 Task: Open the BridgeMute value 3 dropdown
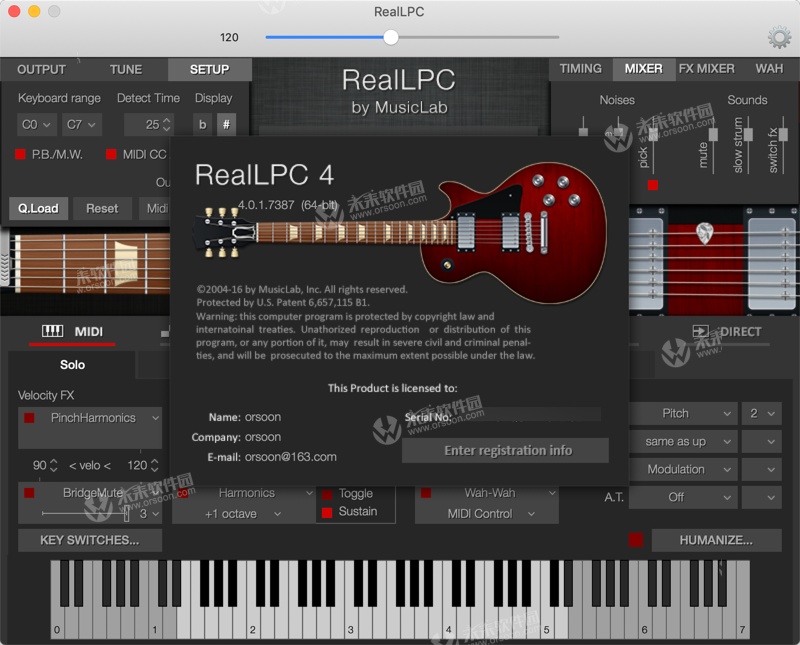tap(149, 514)
